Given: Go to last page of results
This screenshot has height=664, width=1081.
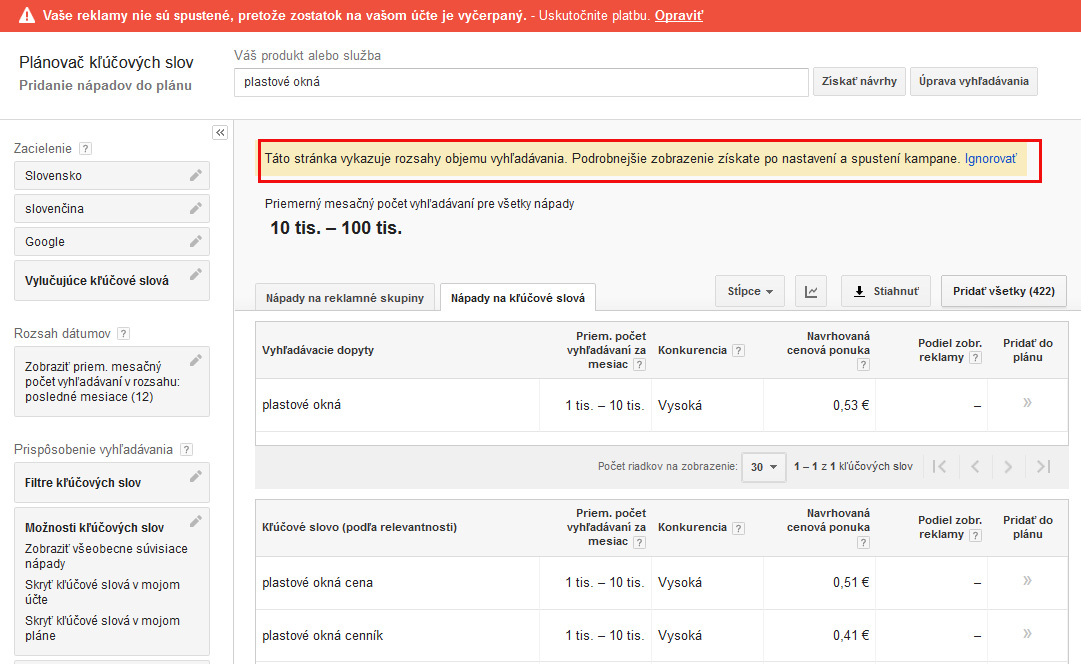Looking at the screenshot, I should pos(1044,467).
